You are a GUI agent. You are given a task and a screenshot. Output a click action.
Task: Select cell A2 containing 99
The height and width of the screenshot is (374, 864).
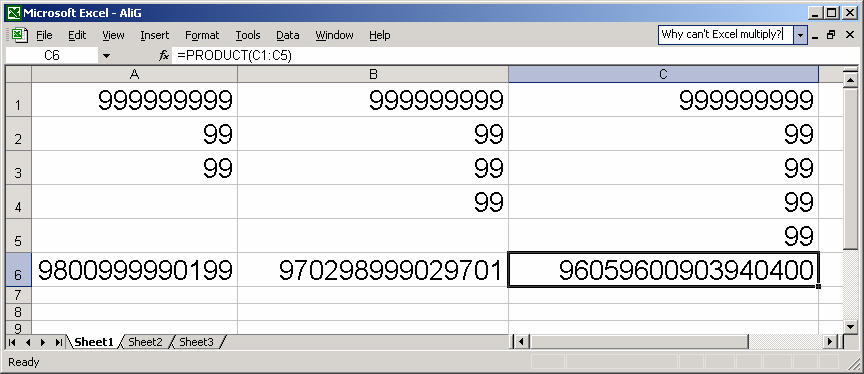(134, 134)
